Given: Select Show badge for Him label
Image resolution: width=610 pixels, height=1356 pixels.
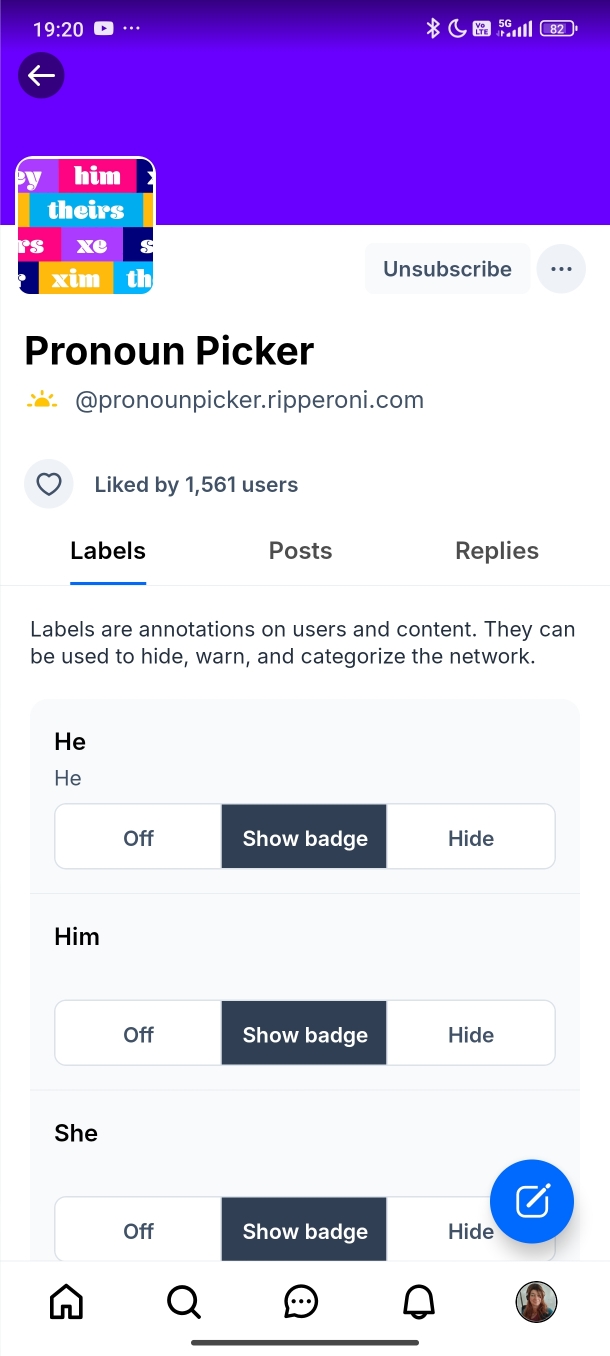Looking at the screenshot, I should [305, 1035].
